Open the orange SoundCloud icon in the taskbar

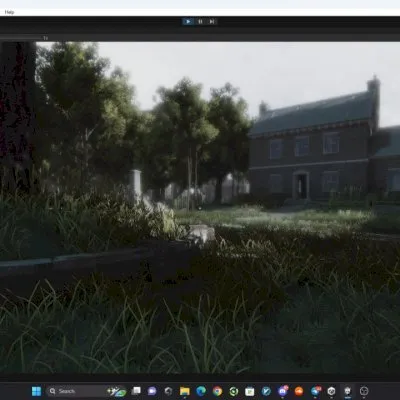(299, 391)
